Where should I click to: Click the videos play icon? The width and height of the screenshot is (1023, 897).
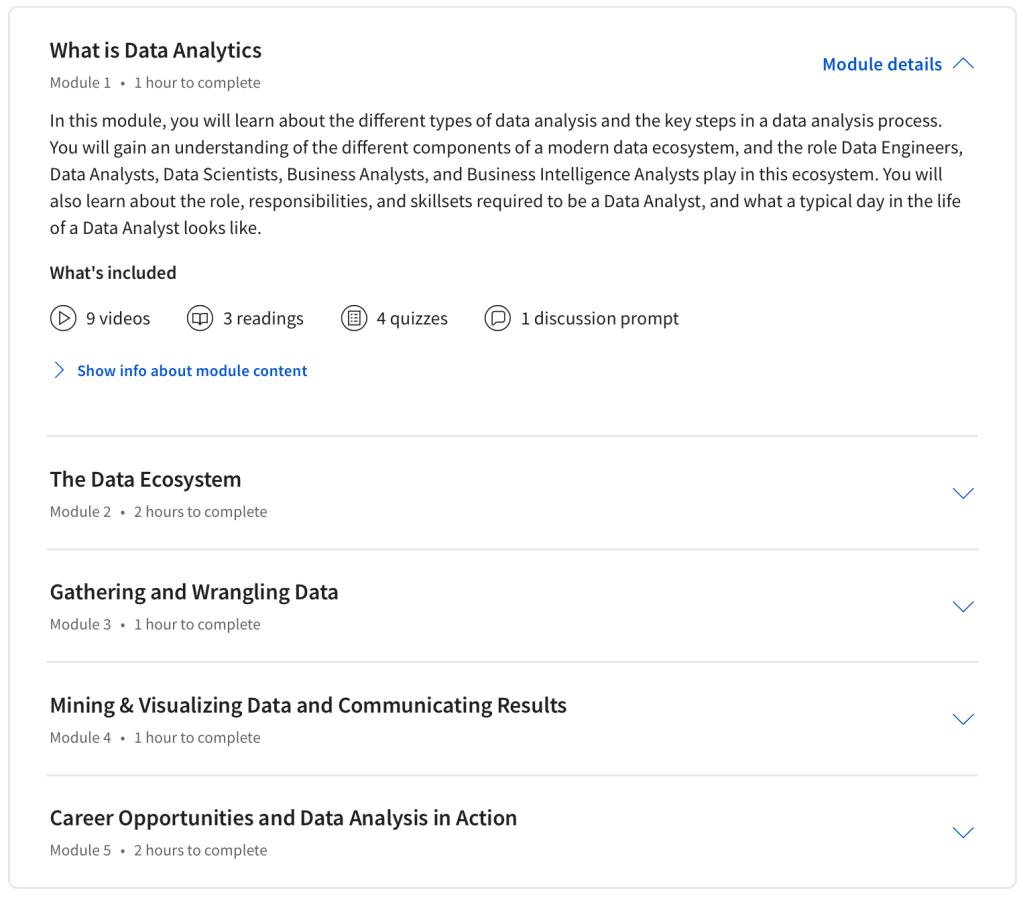point(63,319)
